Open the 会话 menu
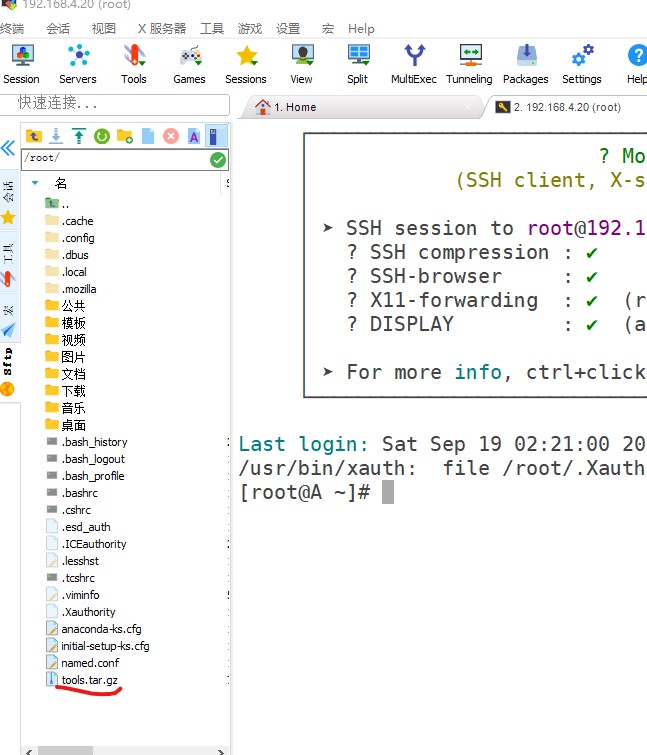647x755 pixels. tap(58, 28)
